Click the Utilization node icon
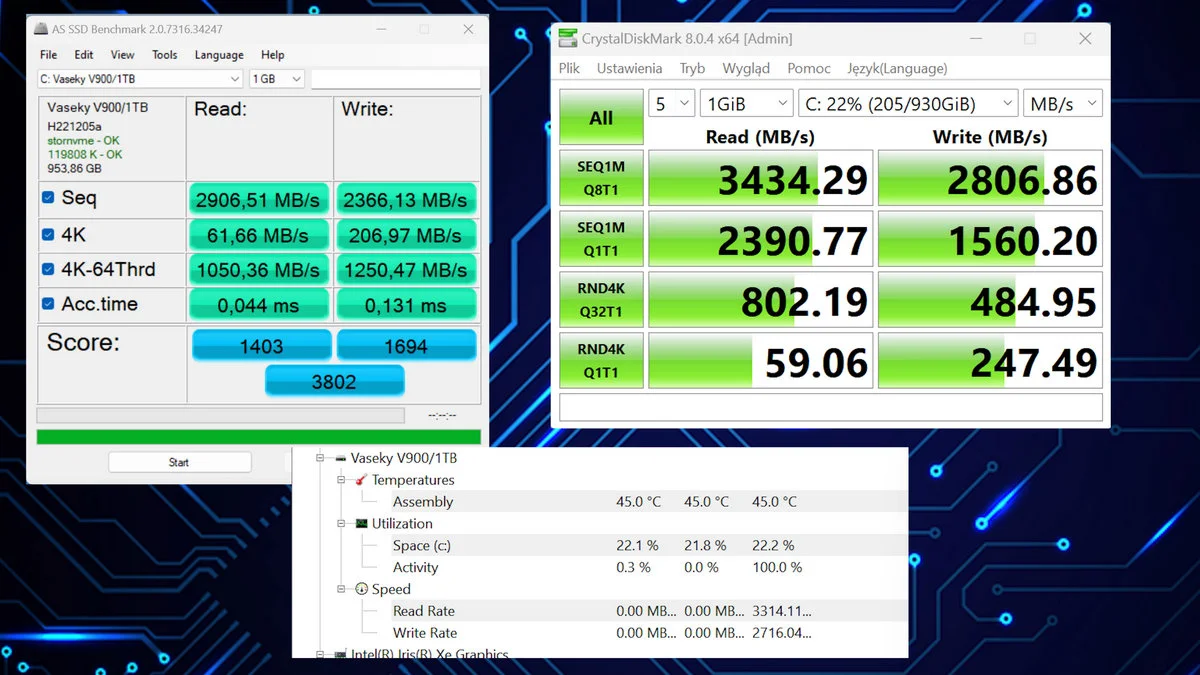Screen dimensions: 1200x675 [361, 524]
